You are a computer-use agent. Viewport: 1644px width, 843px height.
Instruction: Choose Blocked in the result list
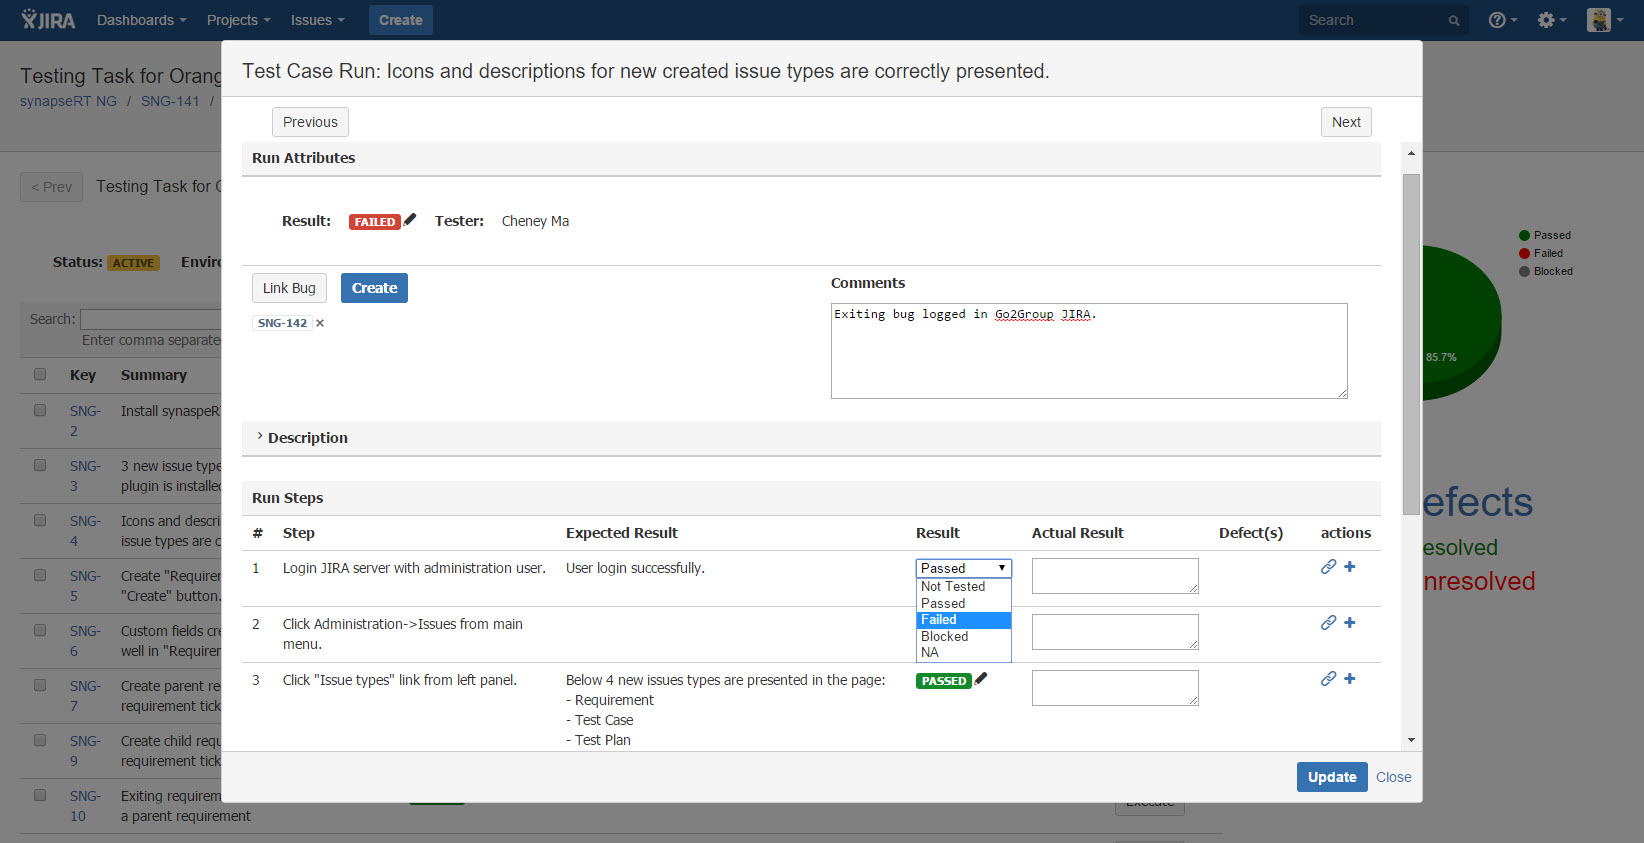coord(964,636)
